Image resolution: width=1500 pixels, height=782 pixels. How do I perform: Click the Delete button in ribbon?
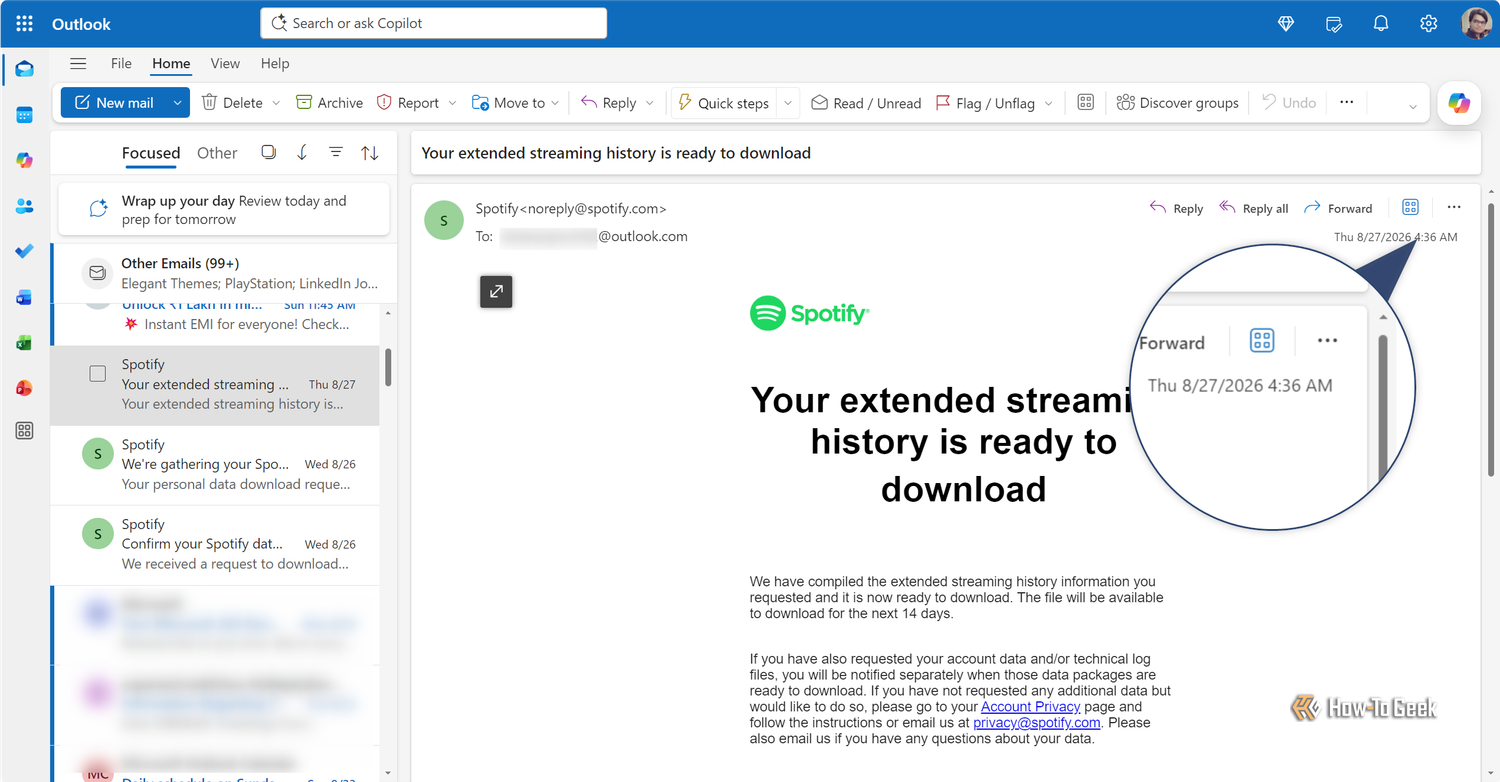(x=232, y=102)
